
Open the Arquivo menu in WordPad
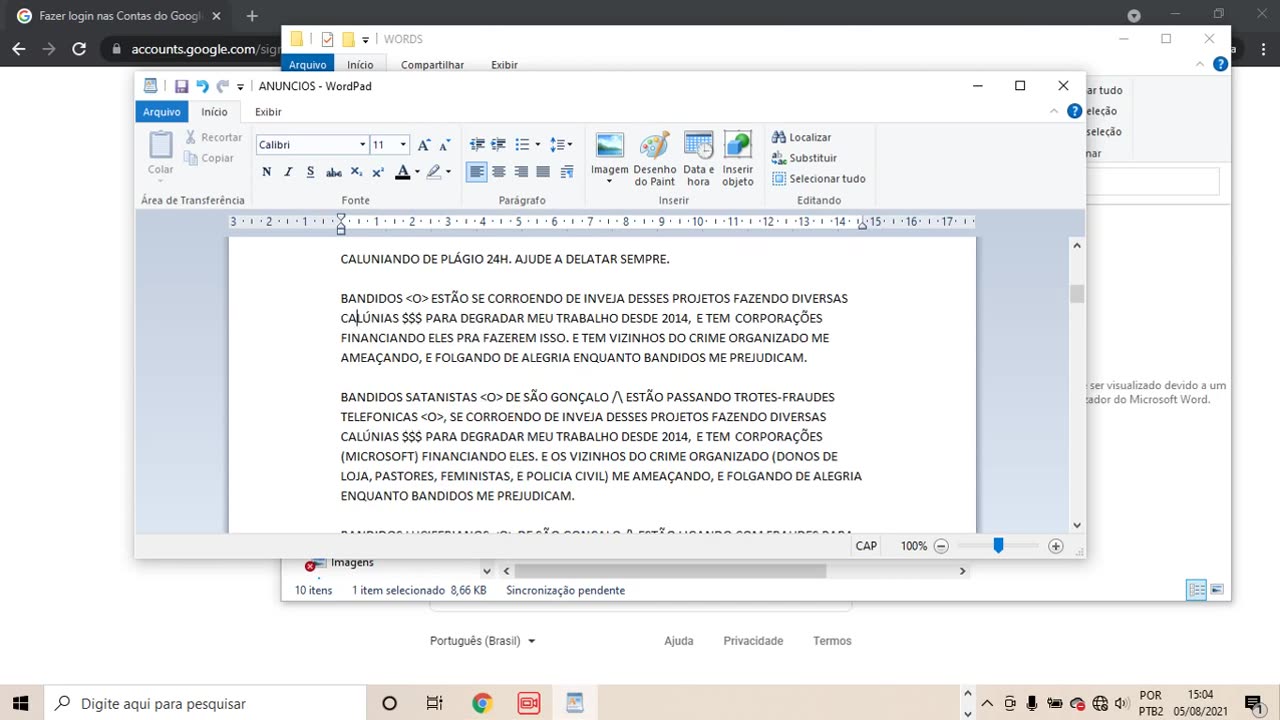coord(161,112)
